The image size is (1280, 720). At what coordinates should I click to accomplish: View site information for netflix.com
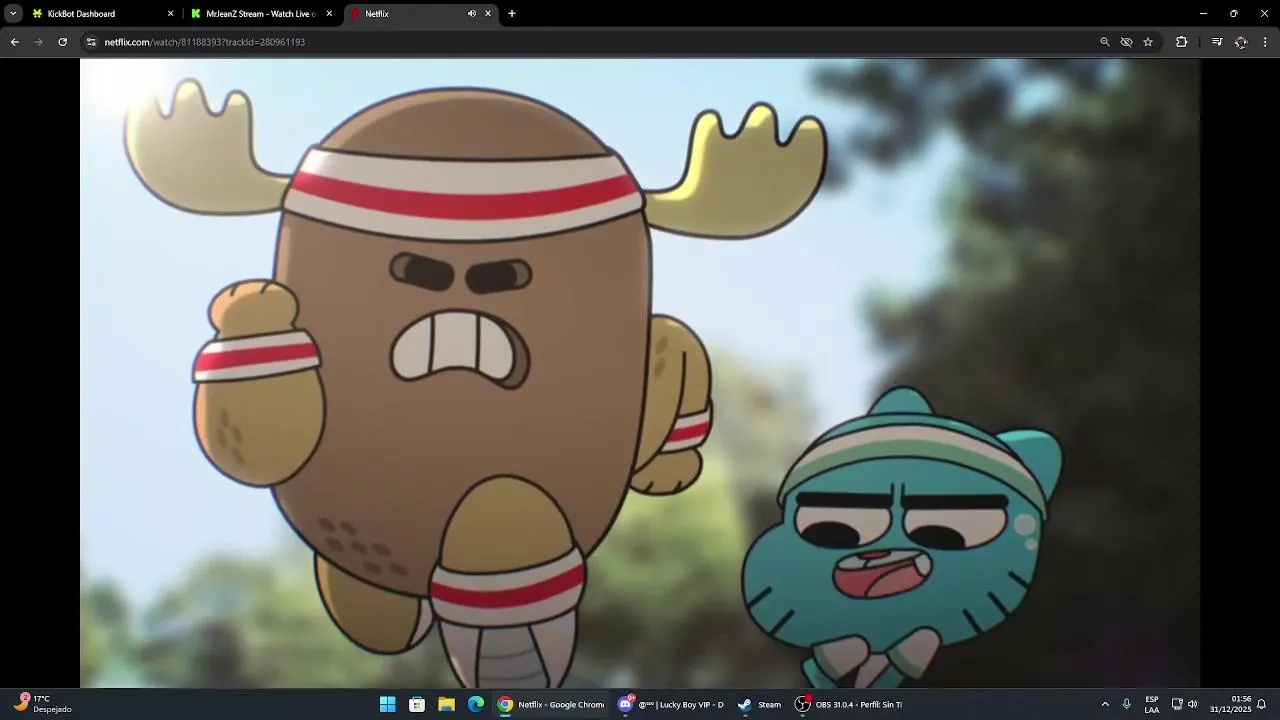[x=91, y=42]
